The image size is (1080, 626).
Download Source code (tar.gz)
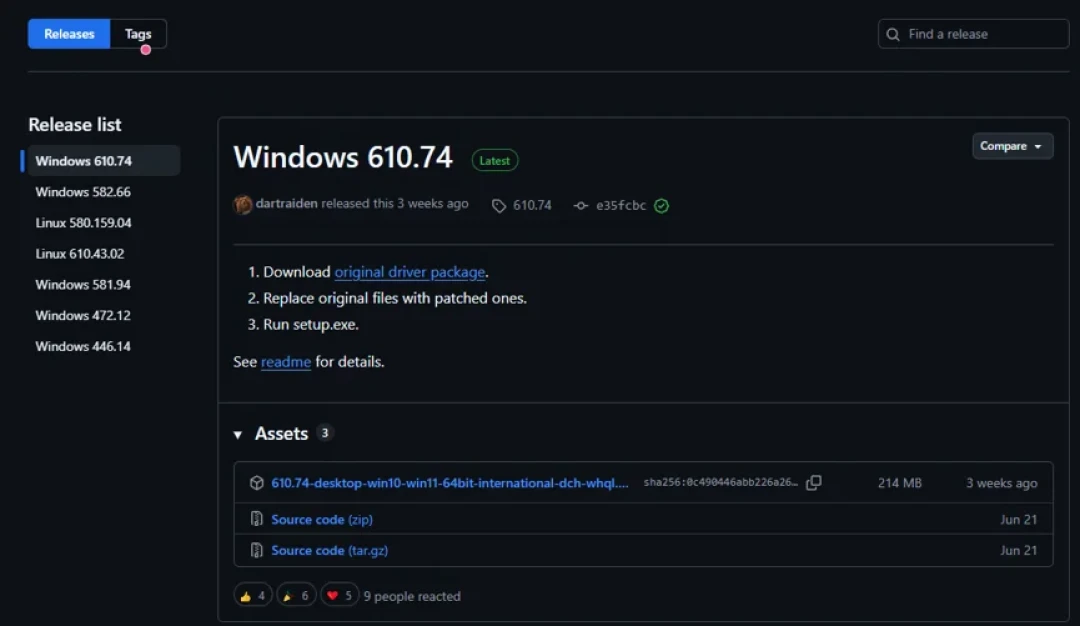click(329, 550)
